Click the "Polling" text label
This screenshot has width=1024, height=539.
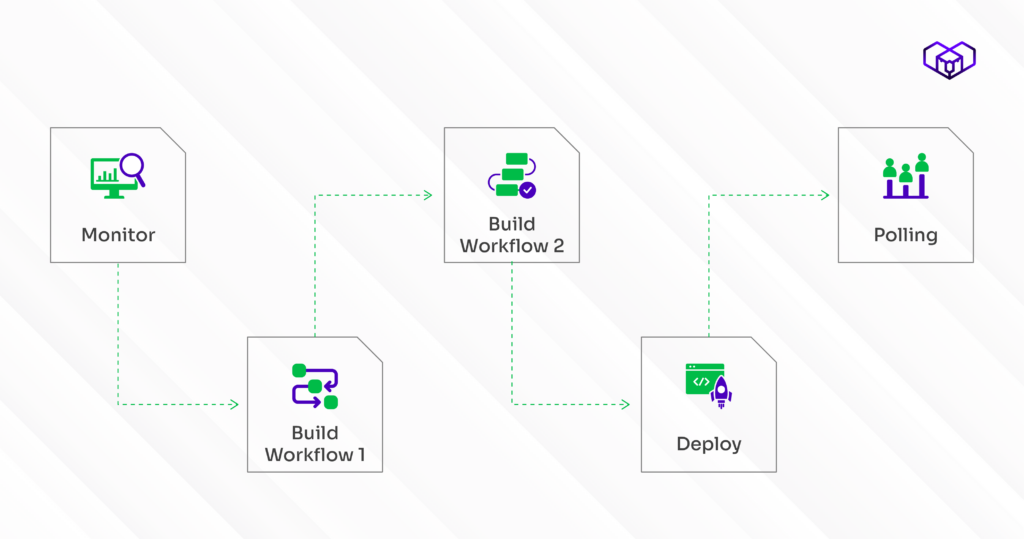click(x=905, y=236)
